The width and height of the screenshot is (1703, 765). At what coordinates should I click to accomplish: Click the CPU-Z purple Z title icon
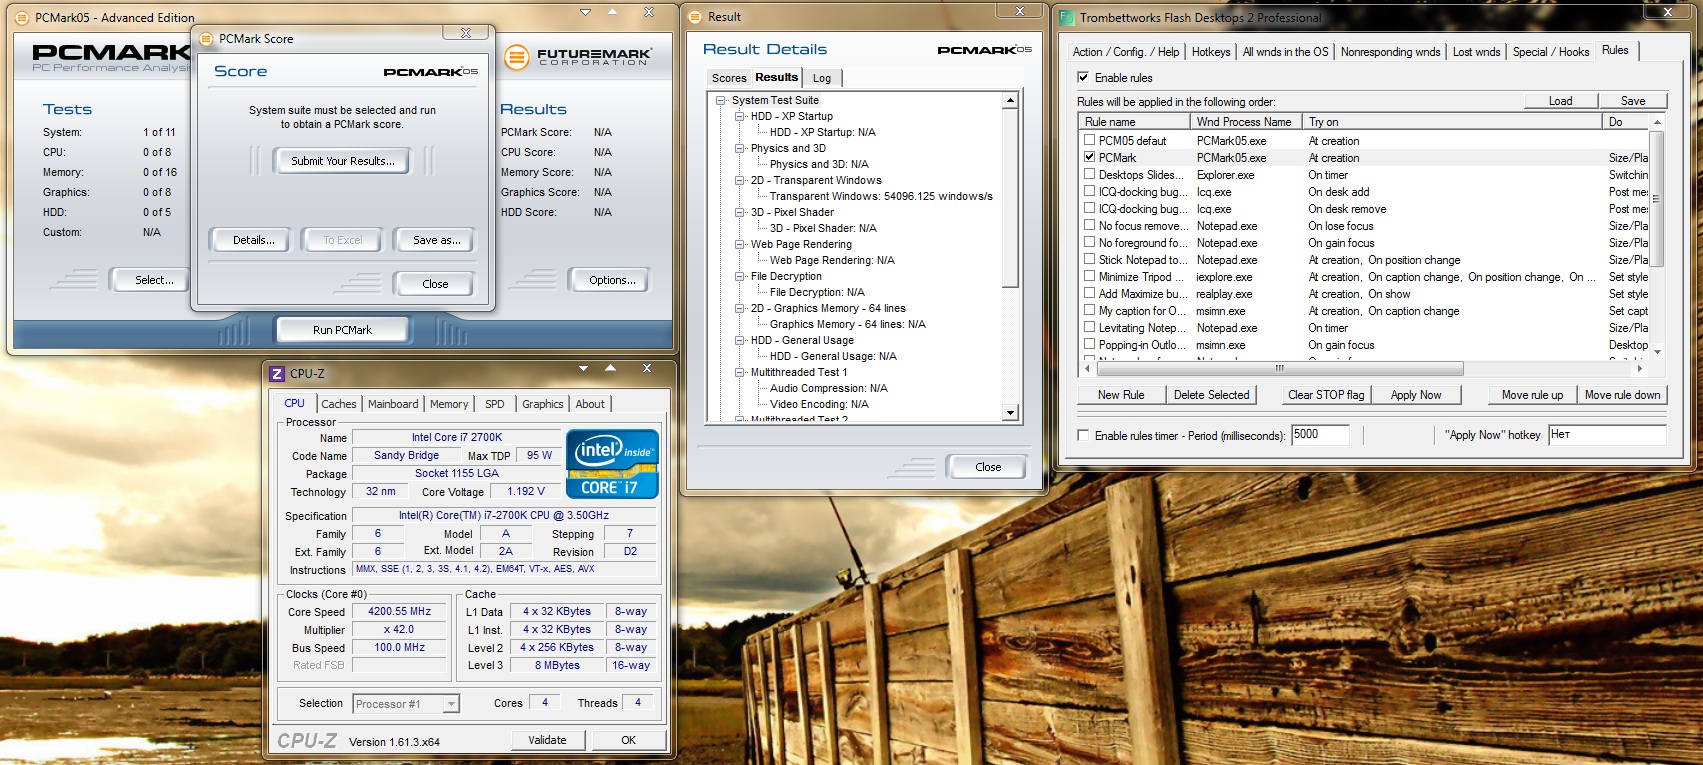277,373
